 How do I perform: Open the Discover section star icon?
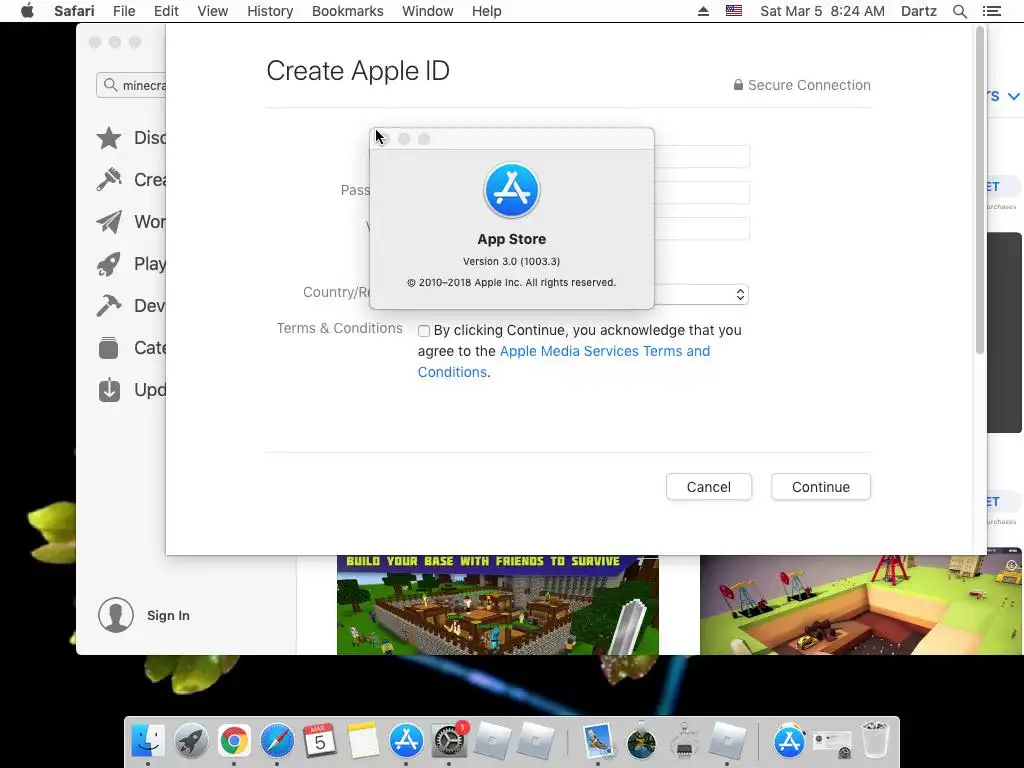(x=108, y=138)
